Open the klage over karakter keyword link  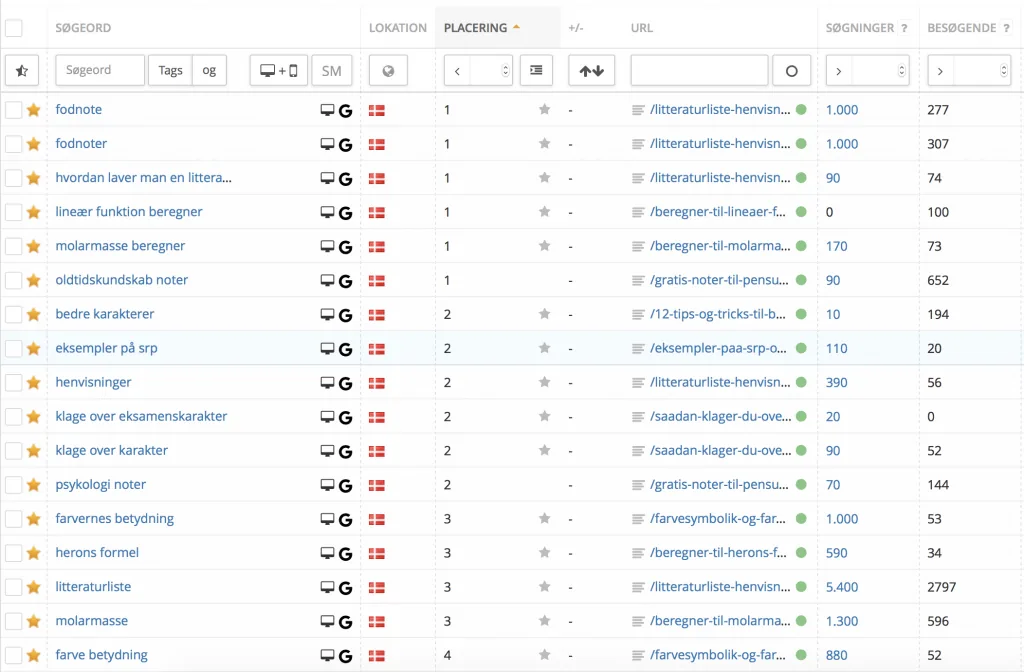(112, 451)
